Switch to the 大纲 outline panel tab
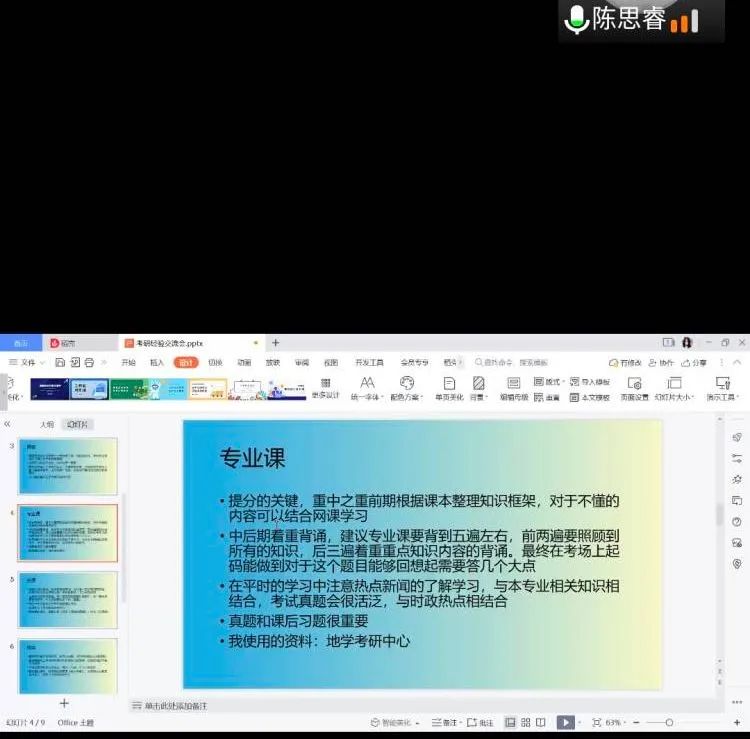 46,424
